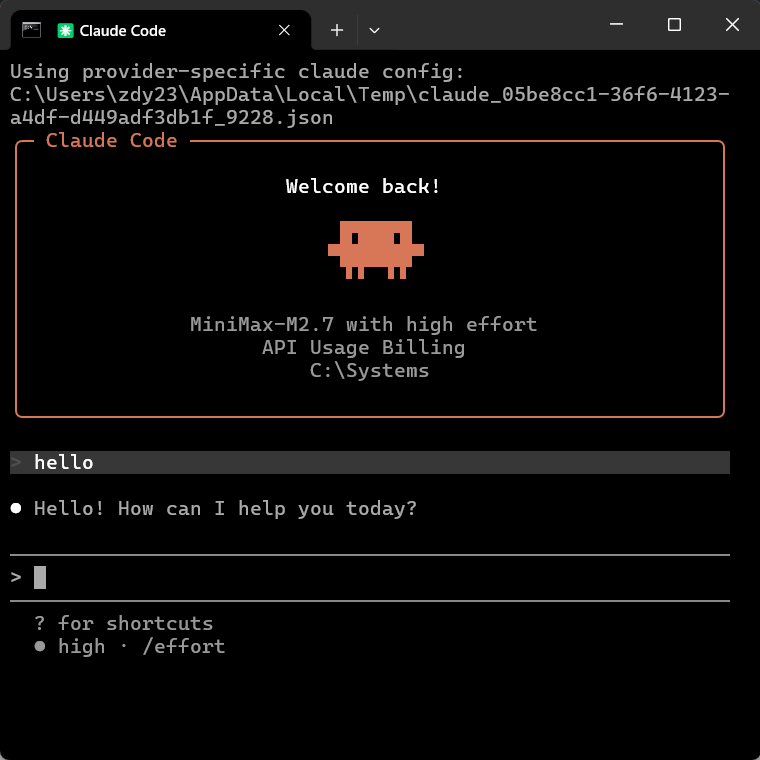Viewport: 760px width, 760px height.
Task: Click the prompt arrow in the input line
Action: point(16,577)
